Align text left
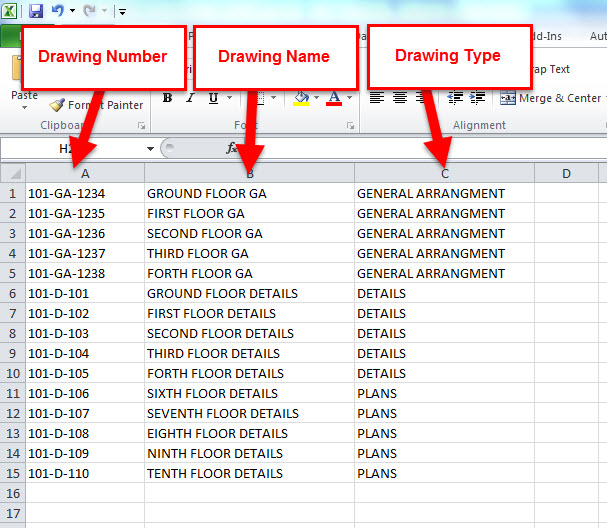Screen dimensions: 607x528 coord(377,98)
